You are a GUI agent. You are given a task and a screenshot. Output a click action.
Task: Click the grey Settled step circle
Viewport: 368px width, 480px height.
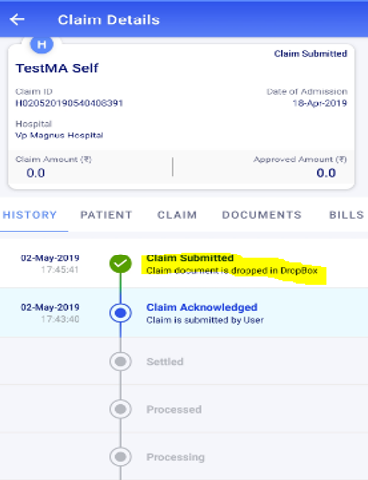coord(120,361)
